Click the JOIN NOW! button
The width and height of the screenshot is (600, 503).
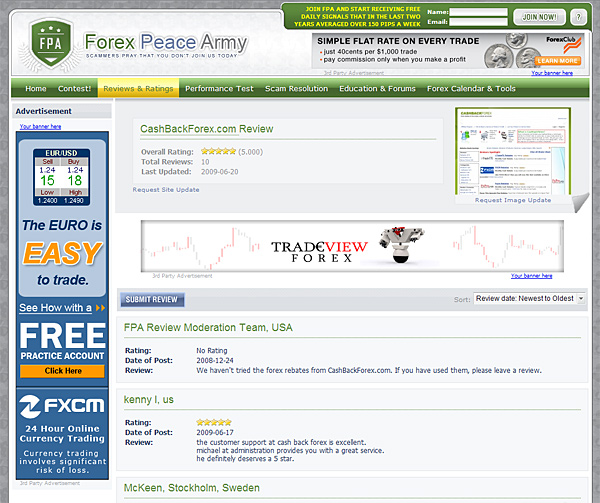pos(539,17)
